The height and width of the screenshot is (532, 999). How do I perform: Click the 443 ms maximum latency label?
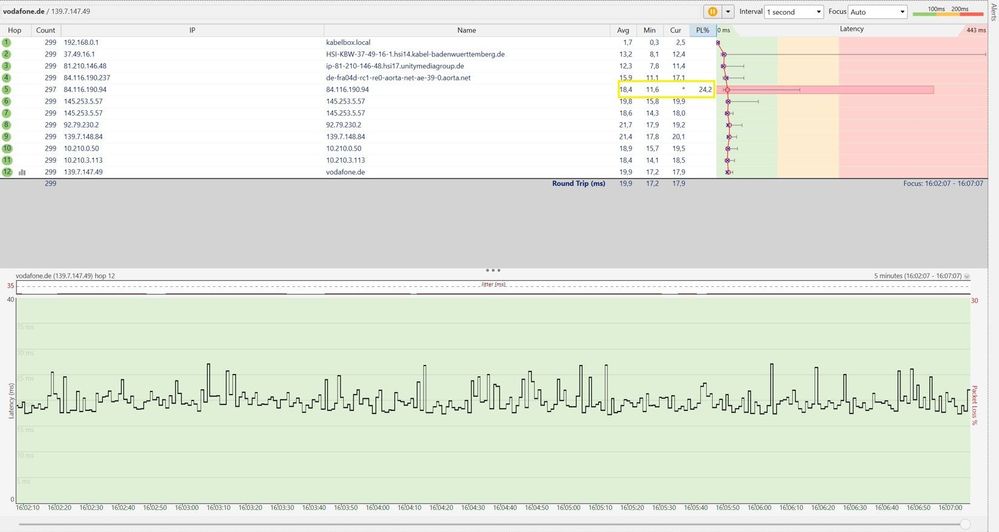pos(975,30)
